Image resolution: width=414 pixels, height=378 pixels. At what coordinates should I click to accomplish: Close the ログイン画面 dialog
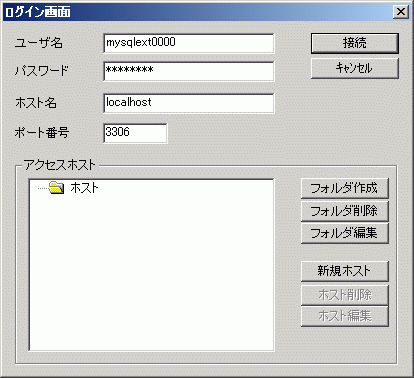pyautogui.click(x=401, y=12)
